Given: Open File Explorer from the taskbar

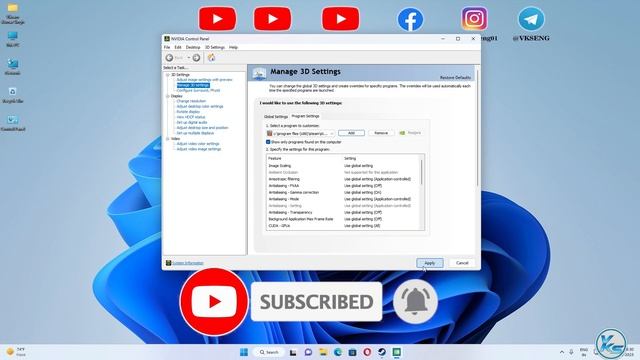Looking at the screenshot, I should click(x=323, y=352).
